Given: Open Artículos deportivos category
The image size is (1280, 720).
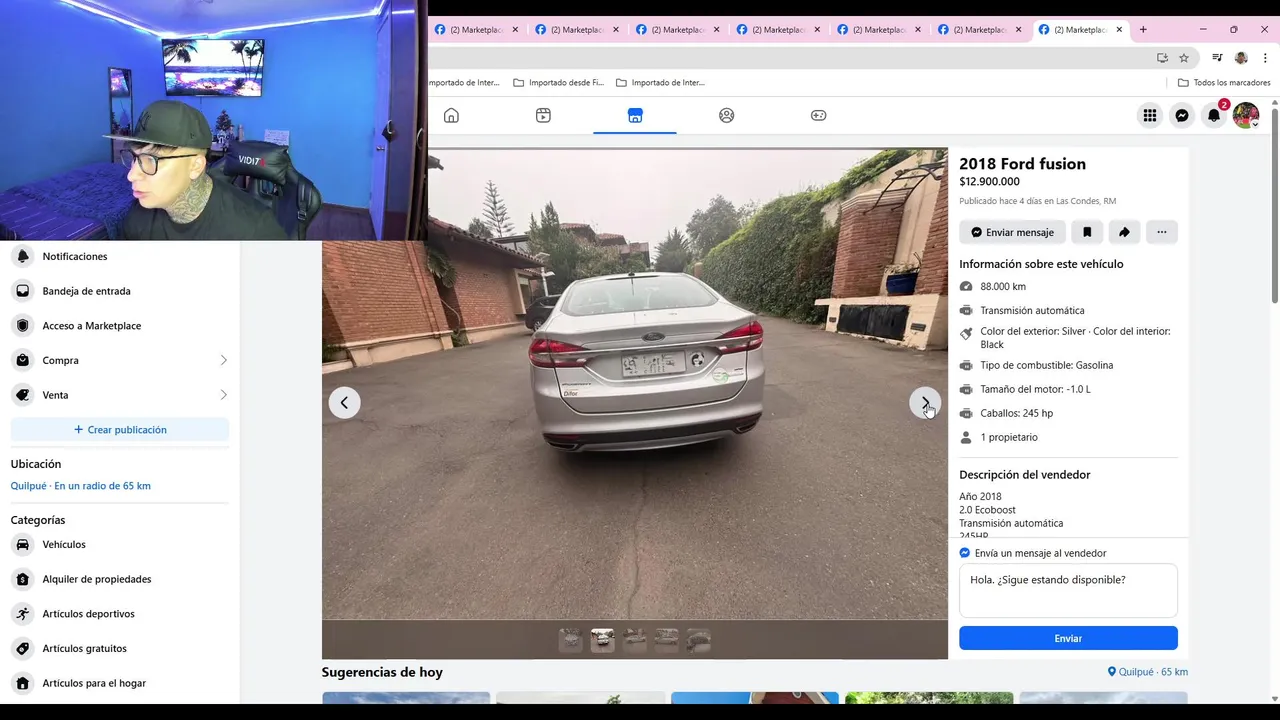Looking at the screenshot, I should 120,614.
